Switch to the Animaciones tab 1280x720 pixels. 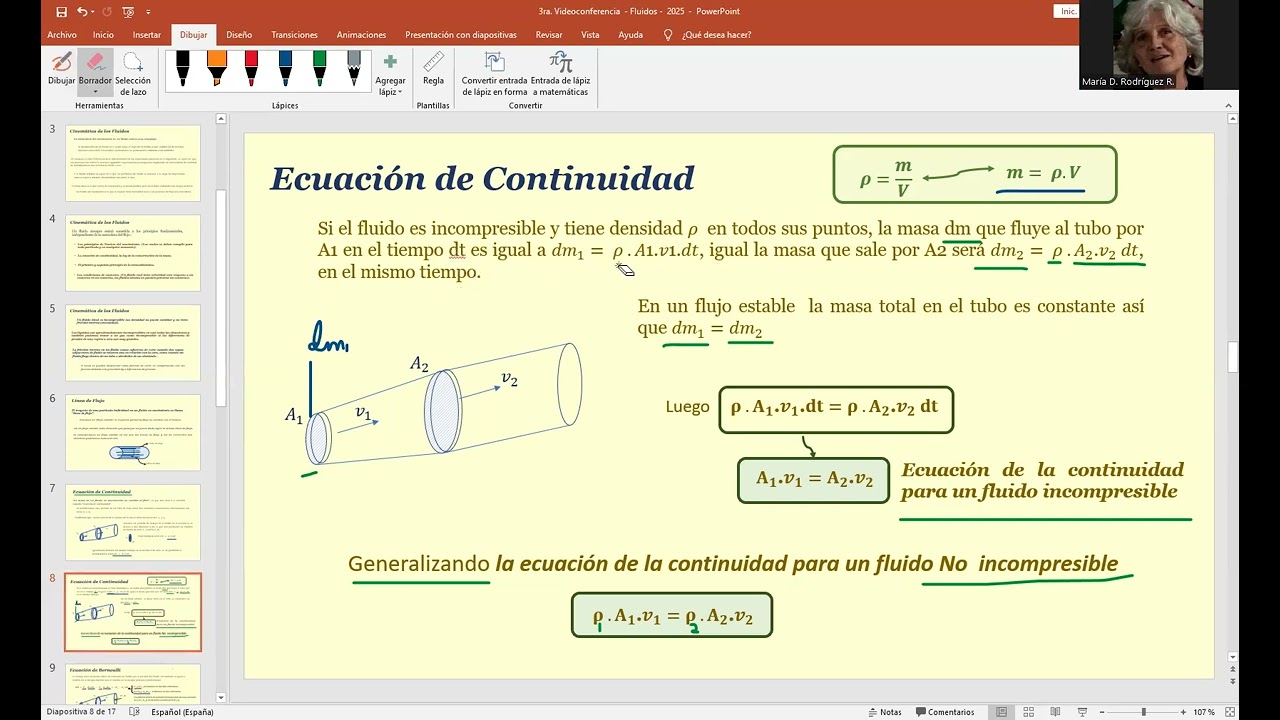tap(361, 35)
